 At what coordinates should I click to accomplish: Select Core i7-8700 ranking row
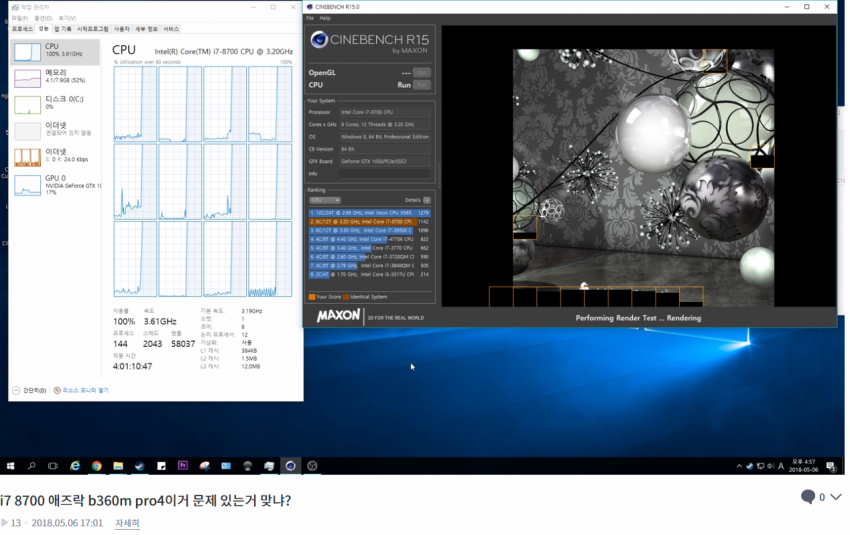370,222
